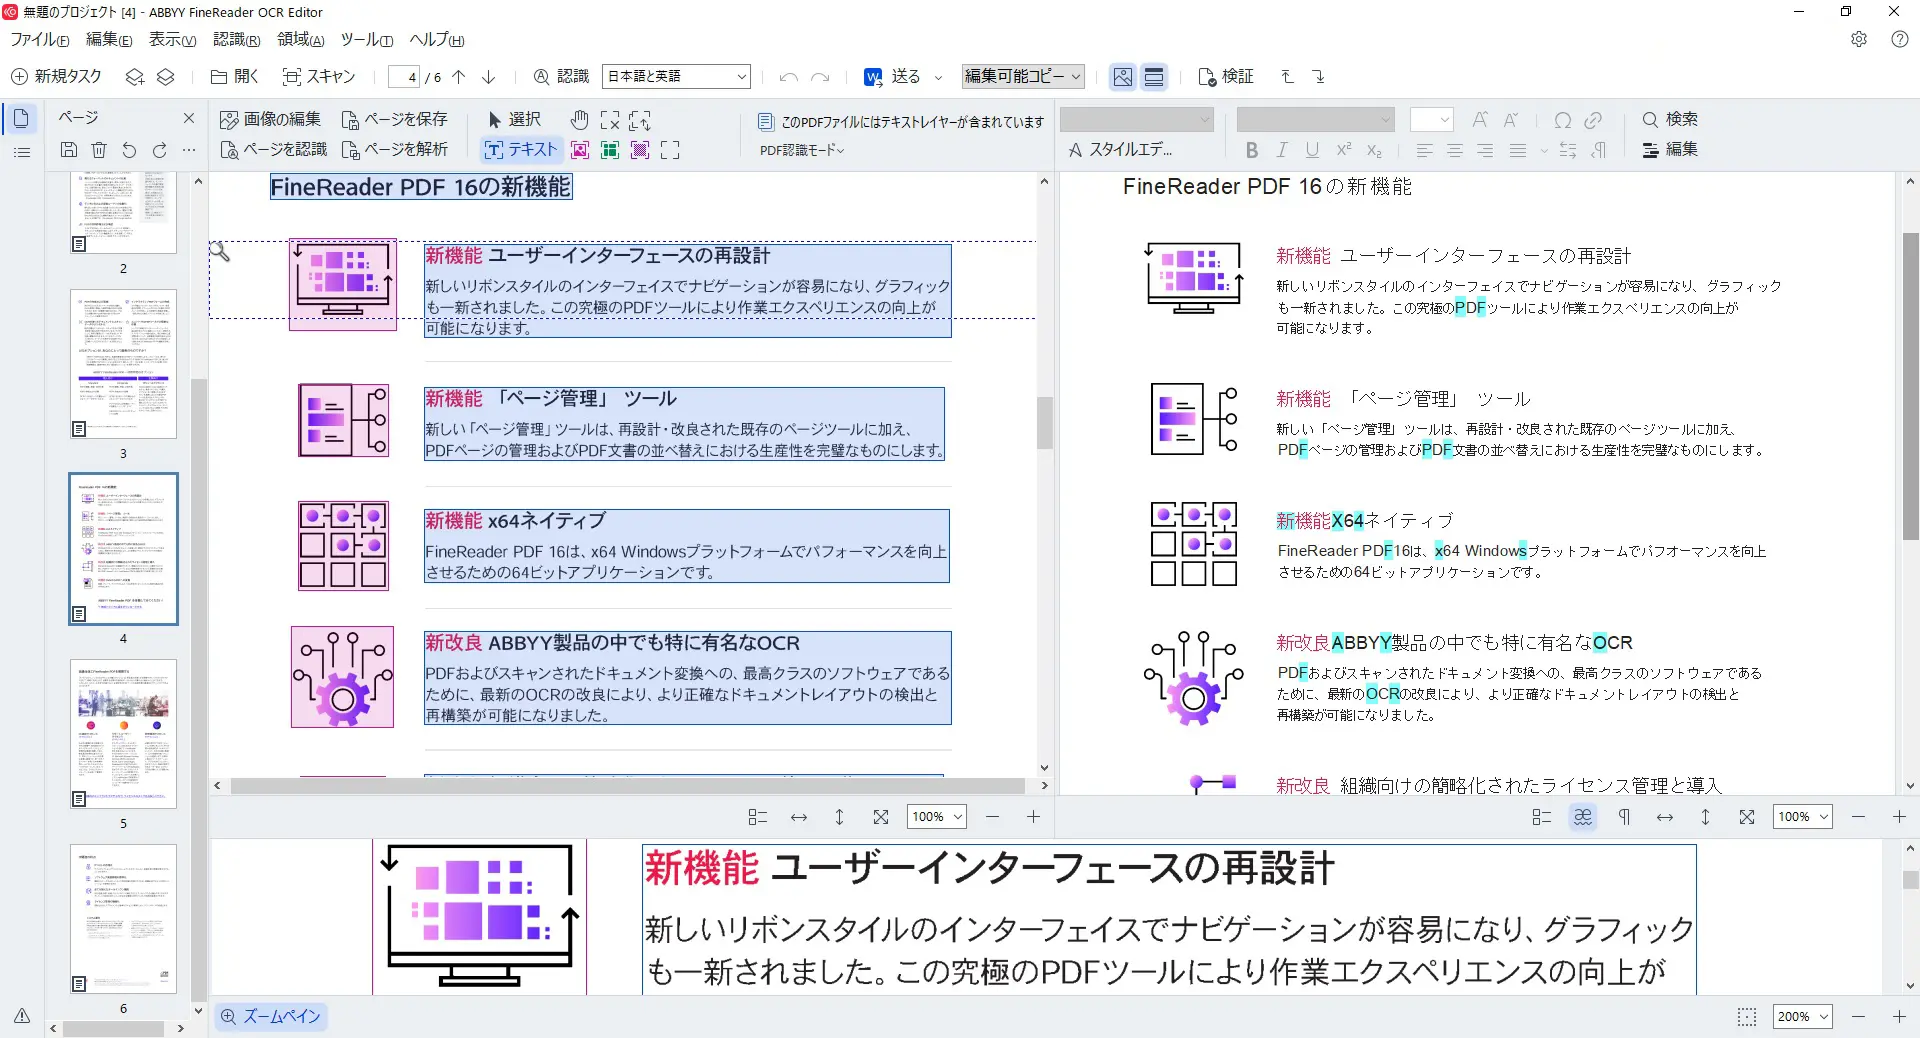Fit text pane to height
This screenshot has width=1920, height=1038.
click(x=1705, y=817)
